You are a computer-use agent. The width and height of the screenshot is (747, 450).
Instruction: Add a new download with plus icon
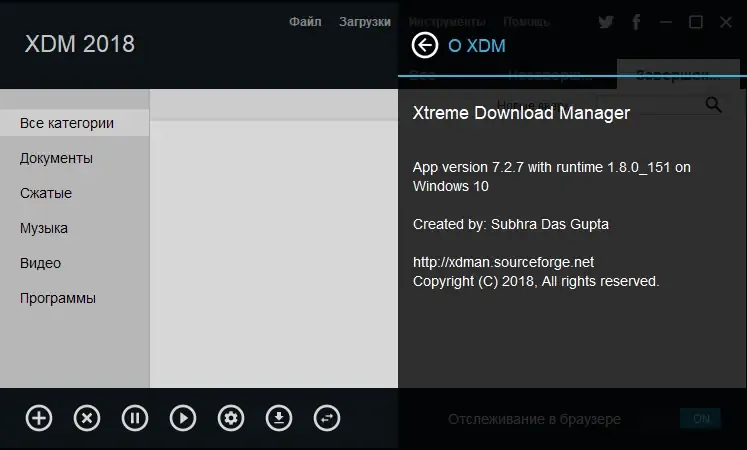39,418
